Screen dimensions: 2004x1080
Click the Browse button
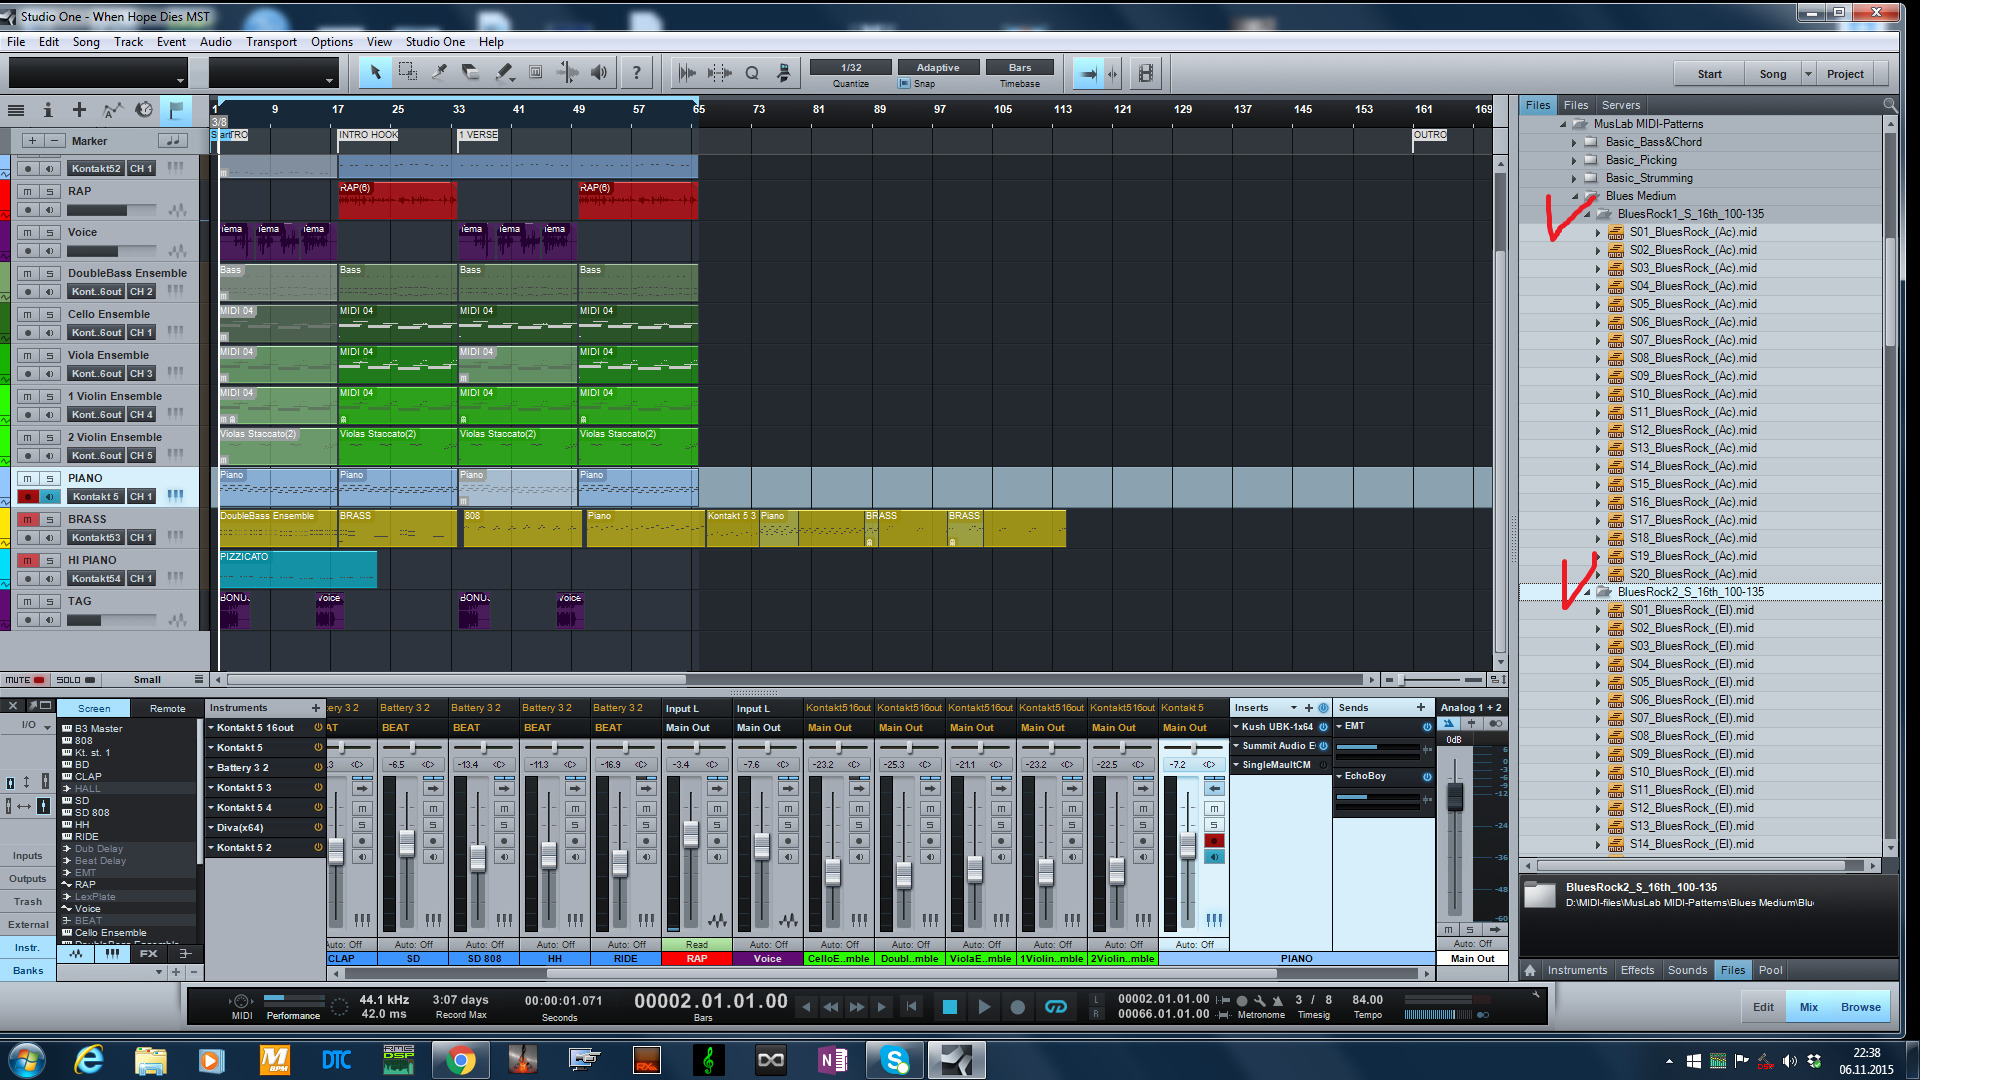(1860, 1007)
